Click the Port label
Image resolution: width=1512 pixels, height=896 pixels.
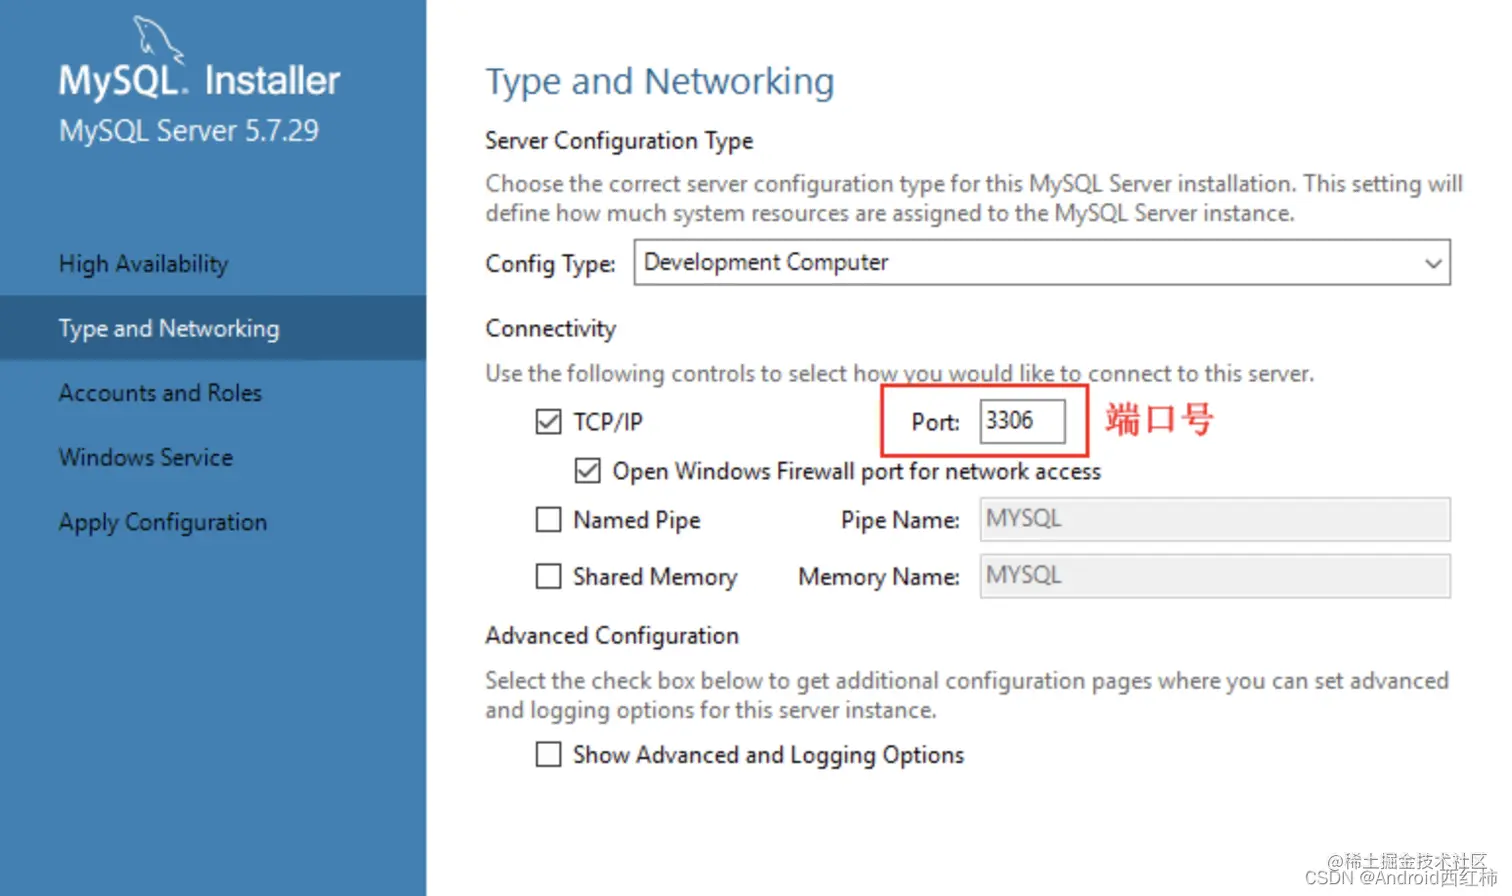(935, 423)
